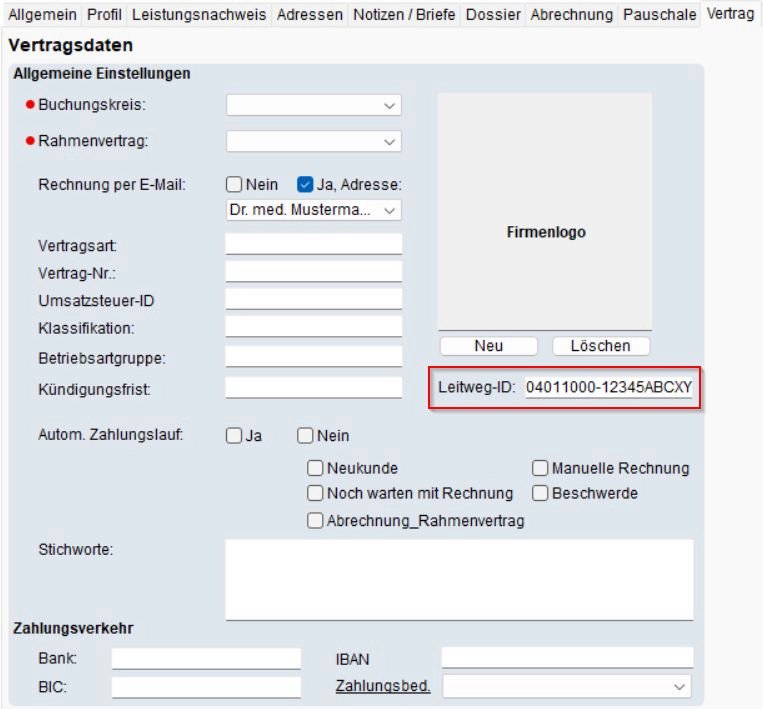763x709 pixels.
Task: Enable the Manuelle Rechnung checkbox
Action: [x=540, y=468]
